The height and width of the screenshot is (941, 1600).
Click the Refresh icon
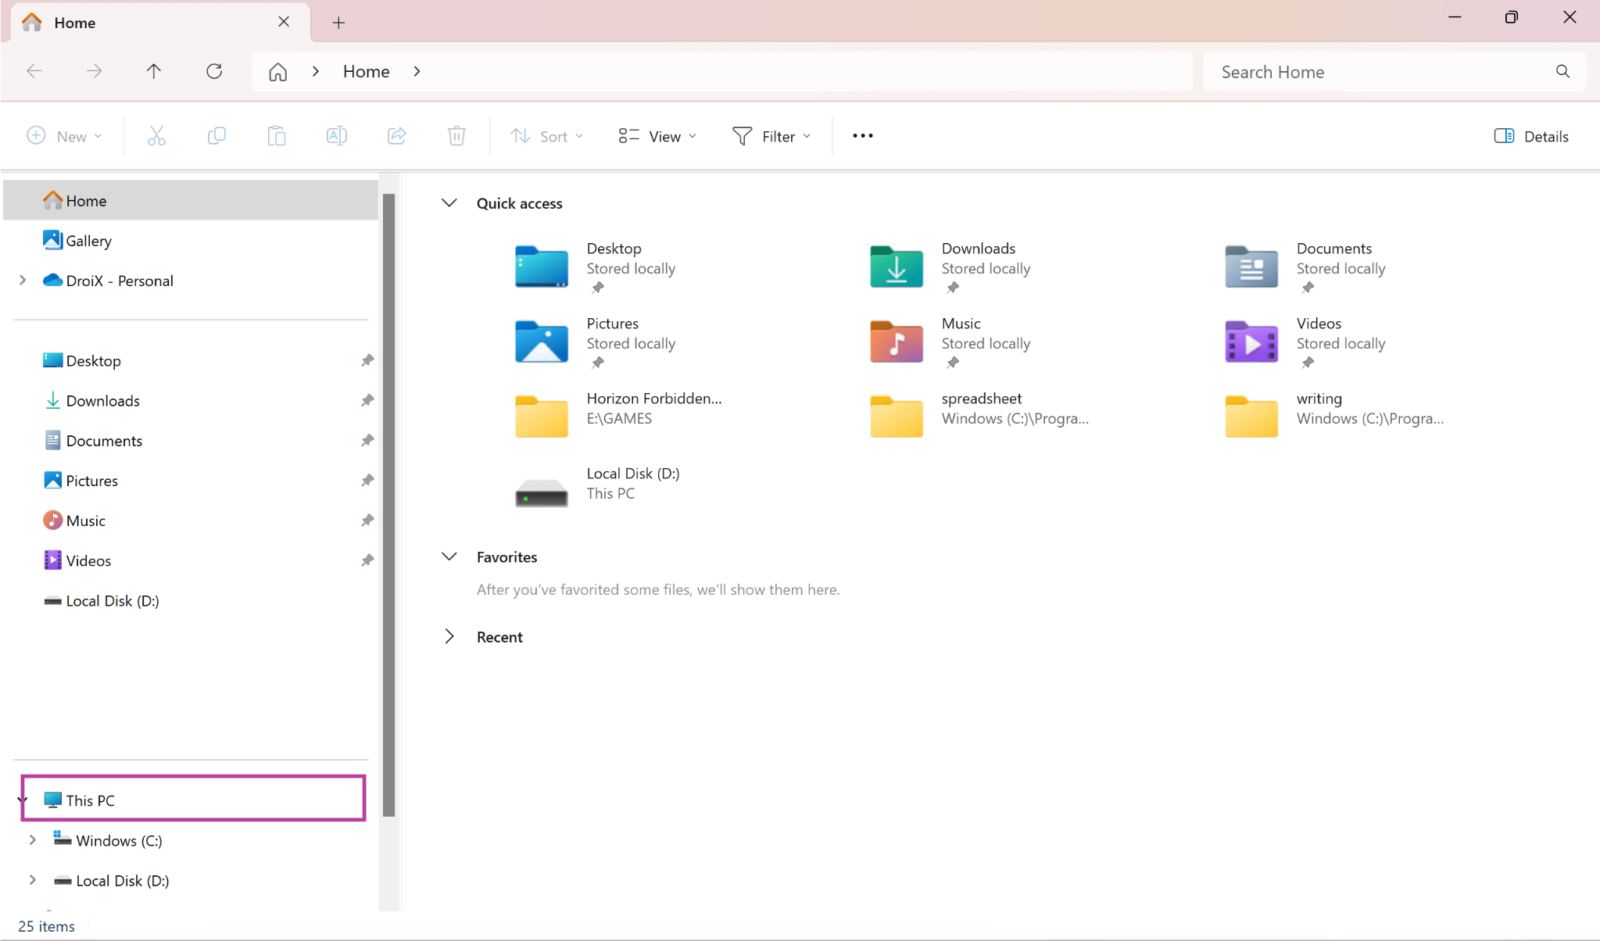[213, 71]
